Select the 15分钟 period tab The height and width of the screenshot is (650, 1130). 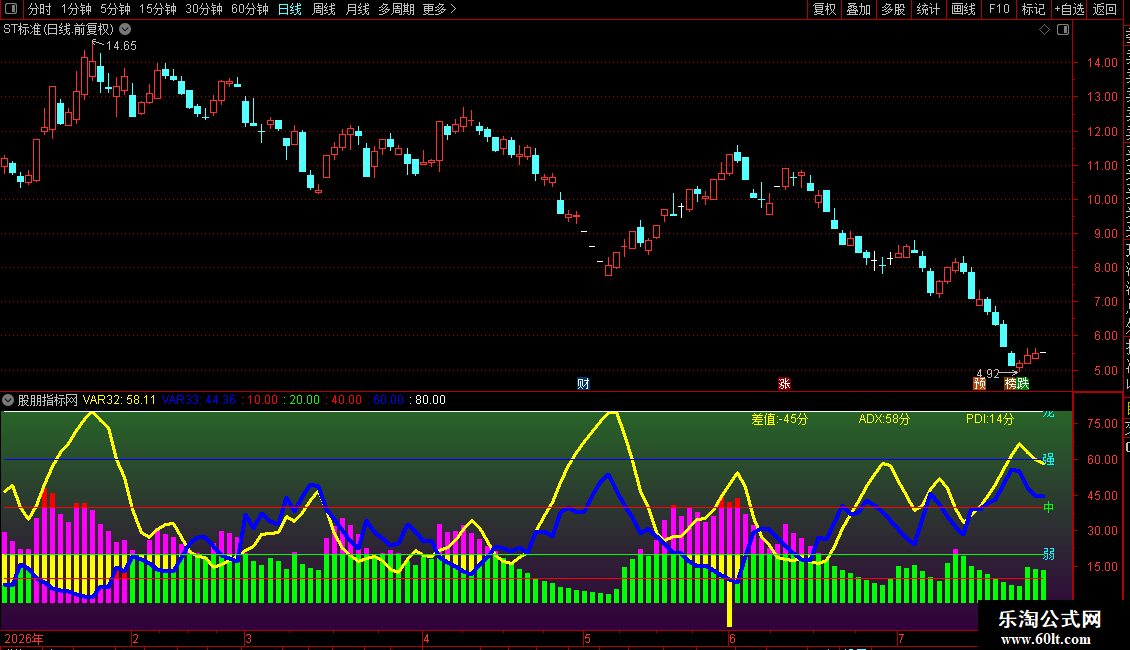[x=158, y=9]
